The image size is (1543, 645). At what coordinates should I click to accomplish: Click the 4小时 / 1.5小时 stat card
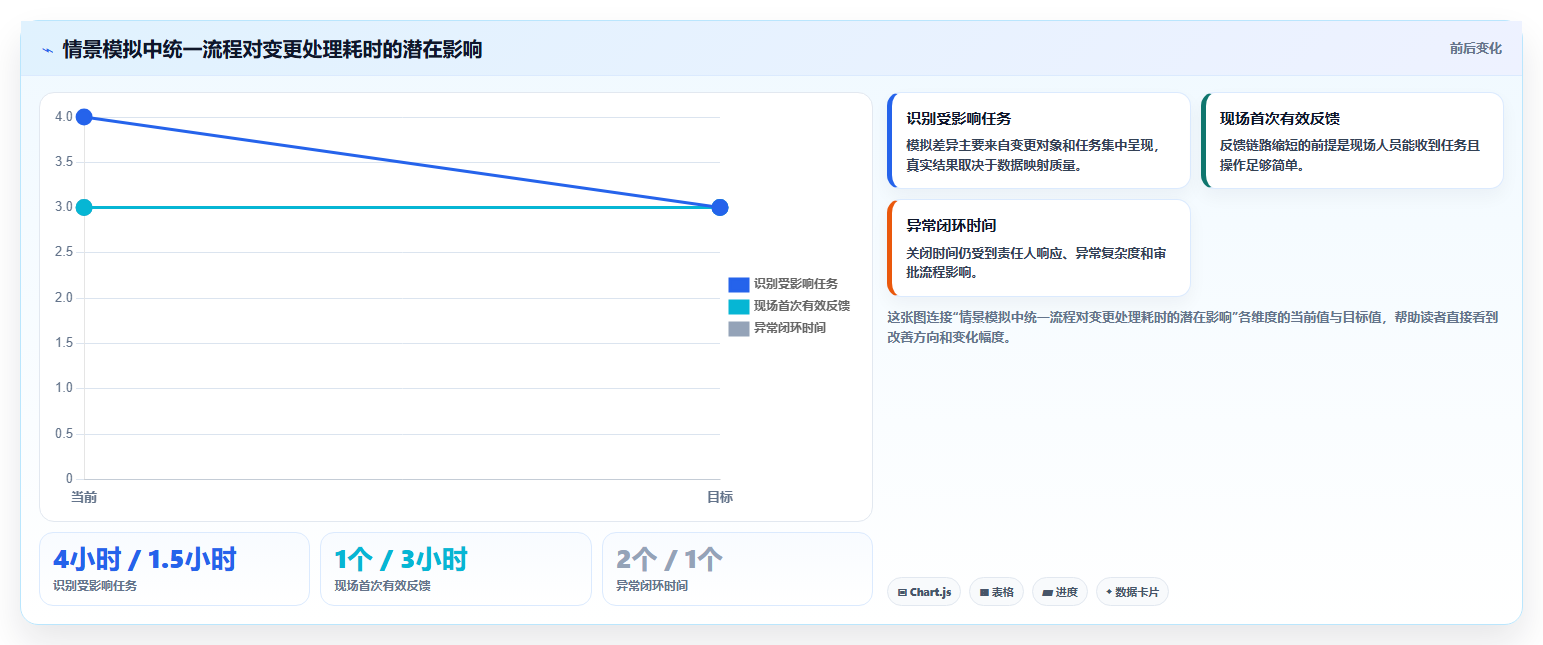click(x=174, y=569)
